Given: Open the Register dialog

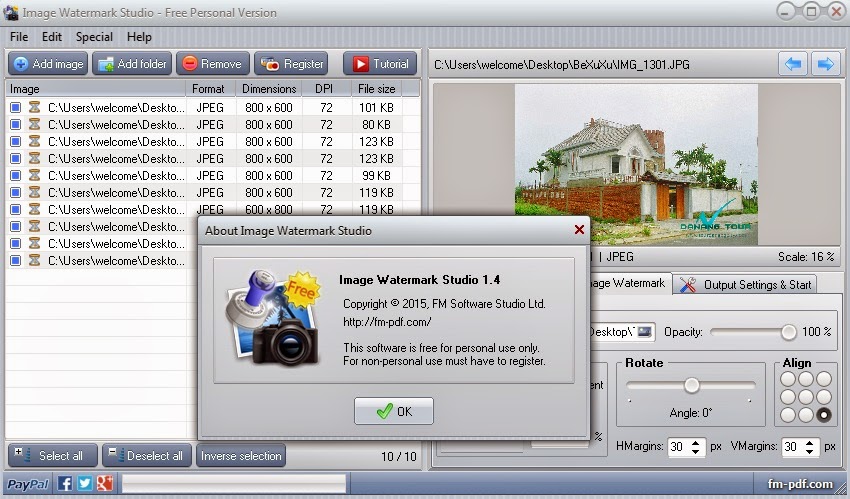Looking at the screenshot, I should click(x=292, y=64).
